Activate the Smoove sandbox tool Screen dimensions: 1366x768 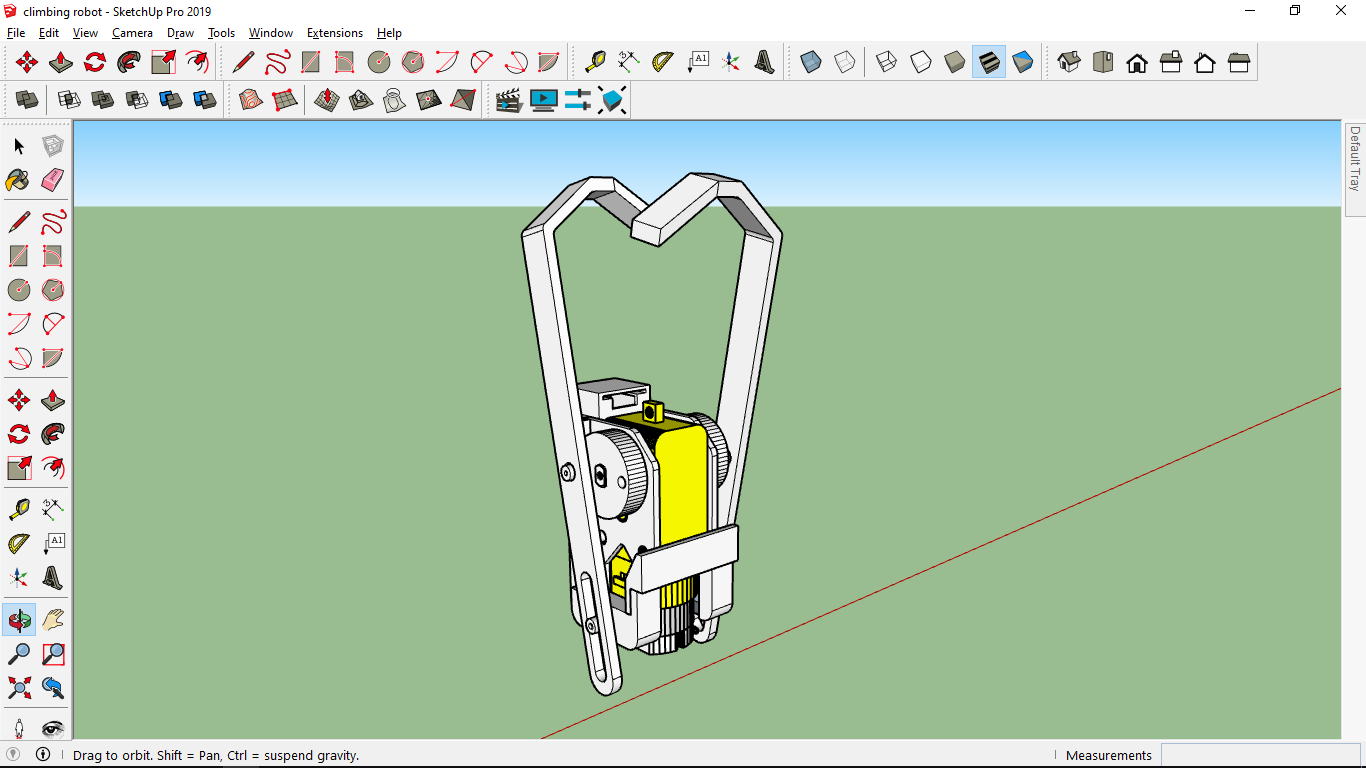coord(327,100)
